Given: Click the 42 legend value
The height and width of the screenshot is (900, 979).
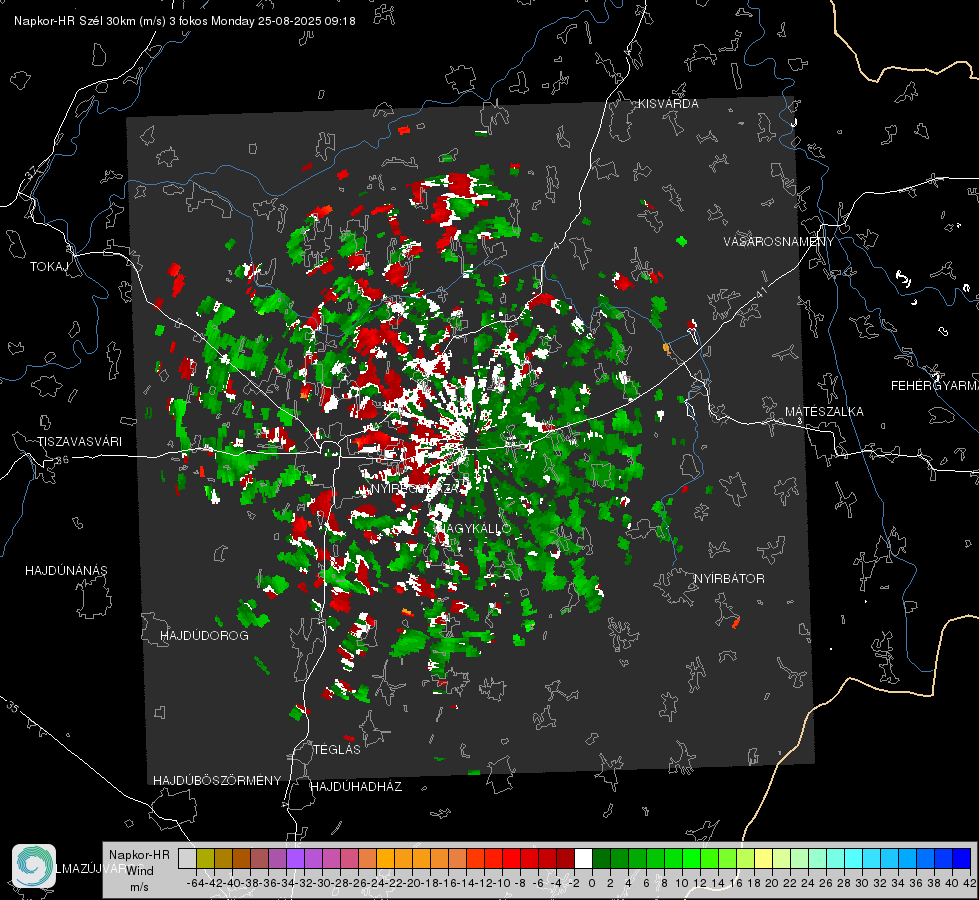Looking at the screenshot, I should click(970, 883).
